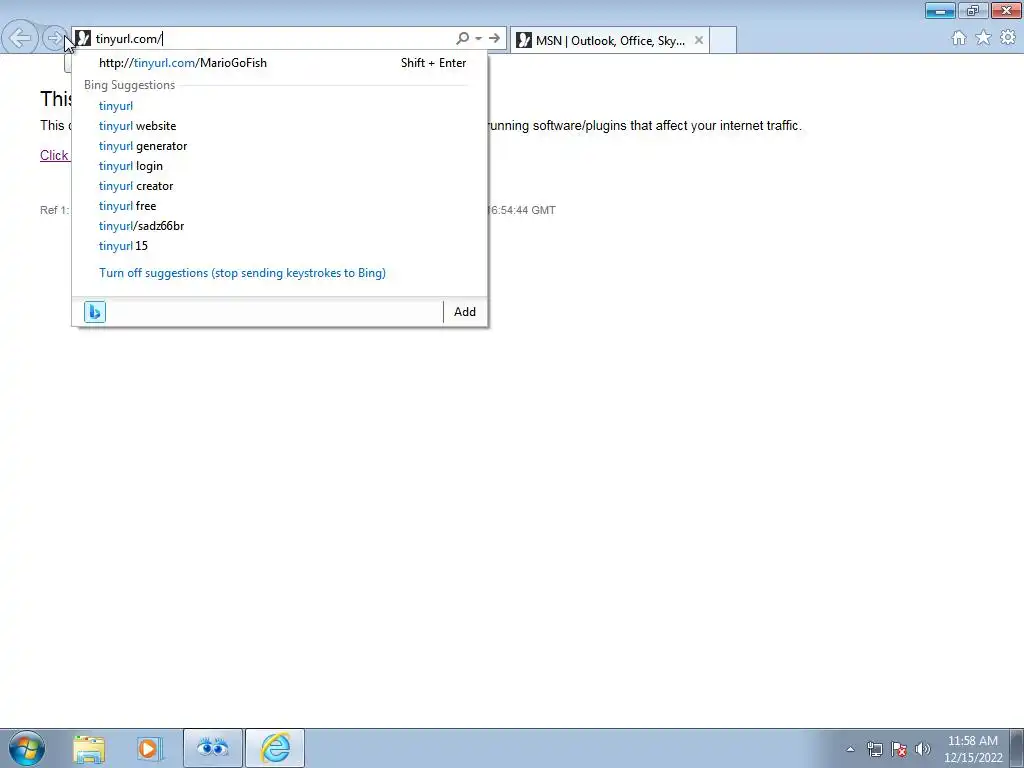
Task: Choose the 'tinyurl 15' suggestion
Action: (x=280, y=246)
